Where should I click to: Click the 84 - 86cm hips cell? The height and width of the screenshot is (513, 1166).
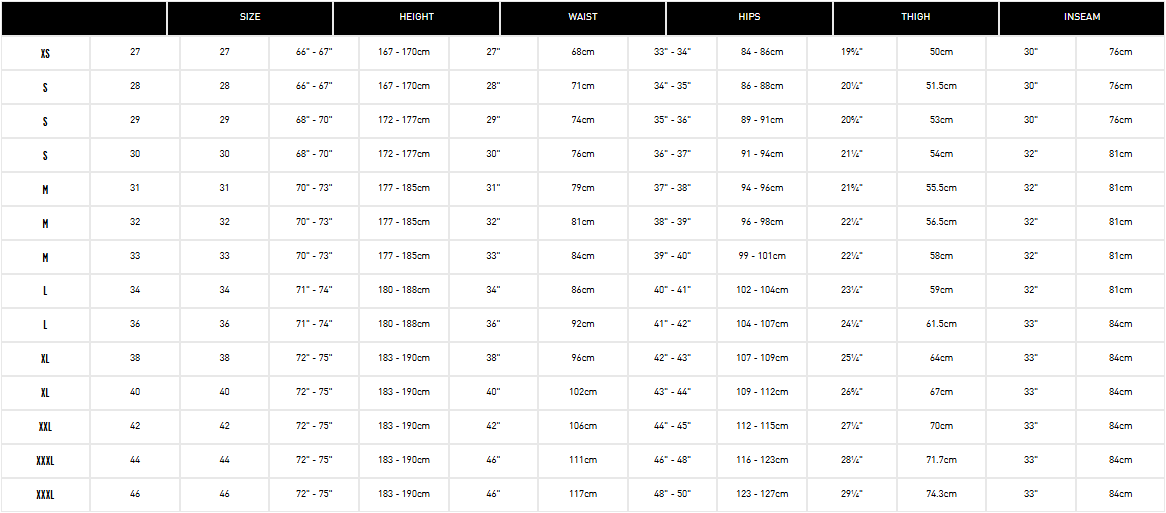coord(762,52)
